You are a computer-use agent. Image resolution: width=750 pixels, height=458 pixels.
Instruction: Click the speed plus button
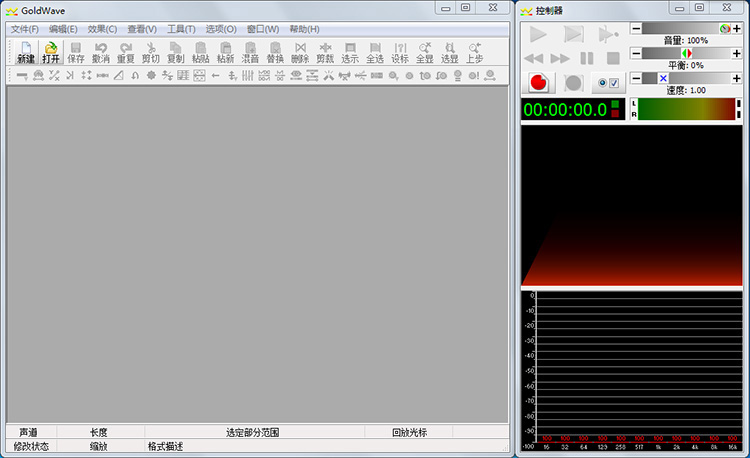click(737, 78)
